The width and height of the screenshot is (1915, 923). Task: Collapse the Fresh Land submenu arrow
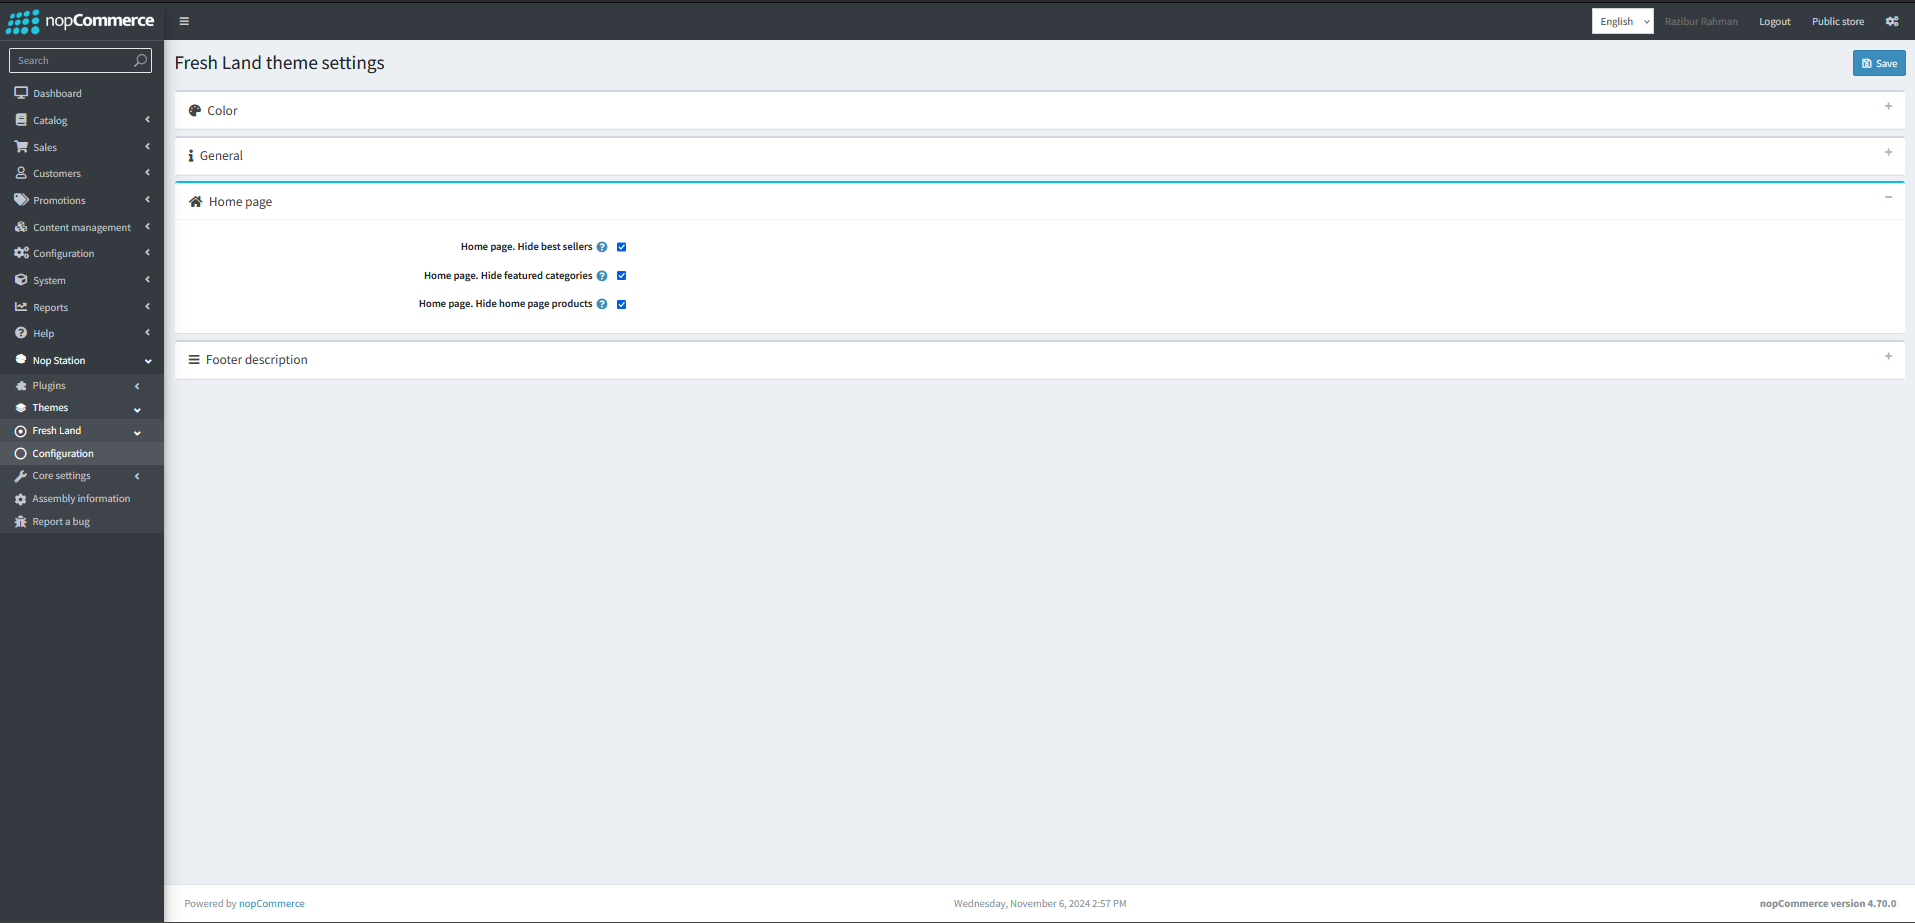tap(137, 432)
